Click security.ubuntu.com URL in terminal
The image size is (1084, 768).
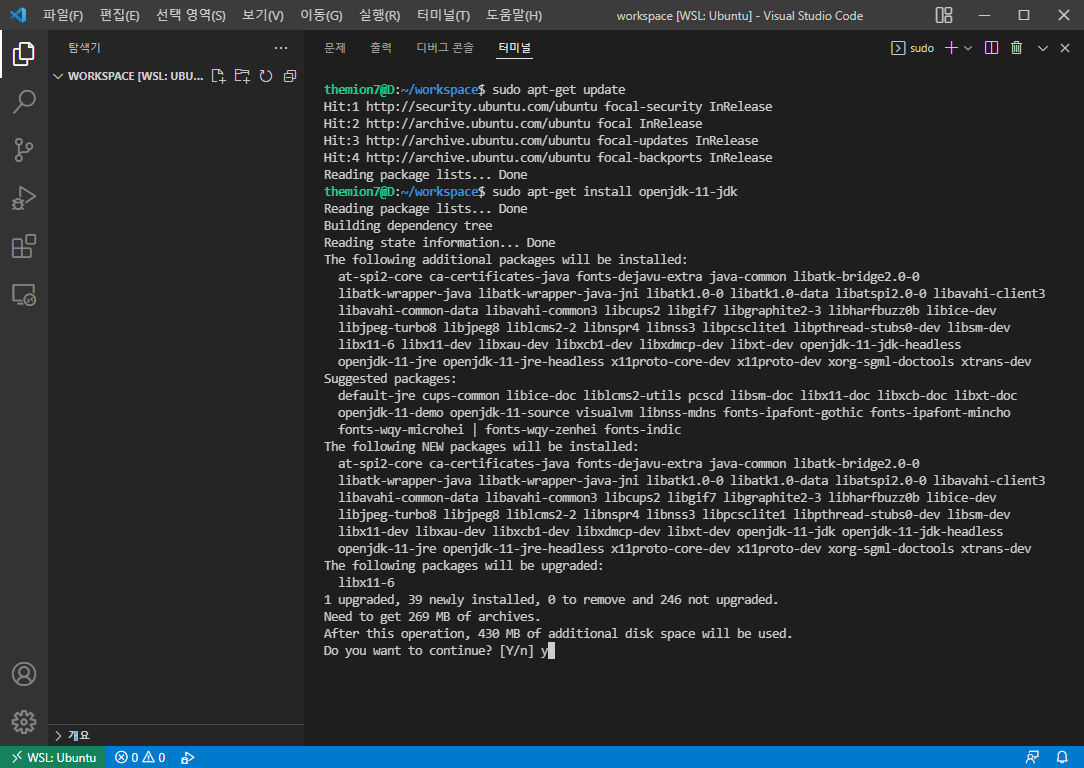[x=481, y=106]
